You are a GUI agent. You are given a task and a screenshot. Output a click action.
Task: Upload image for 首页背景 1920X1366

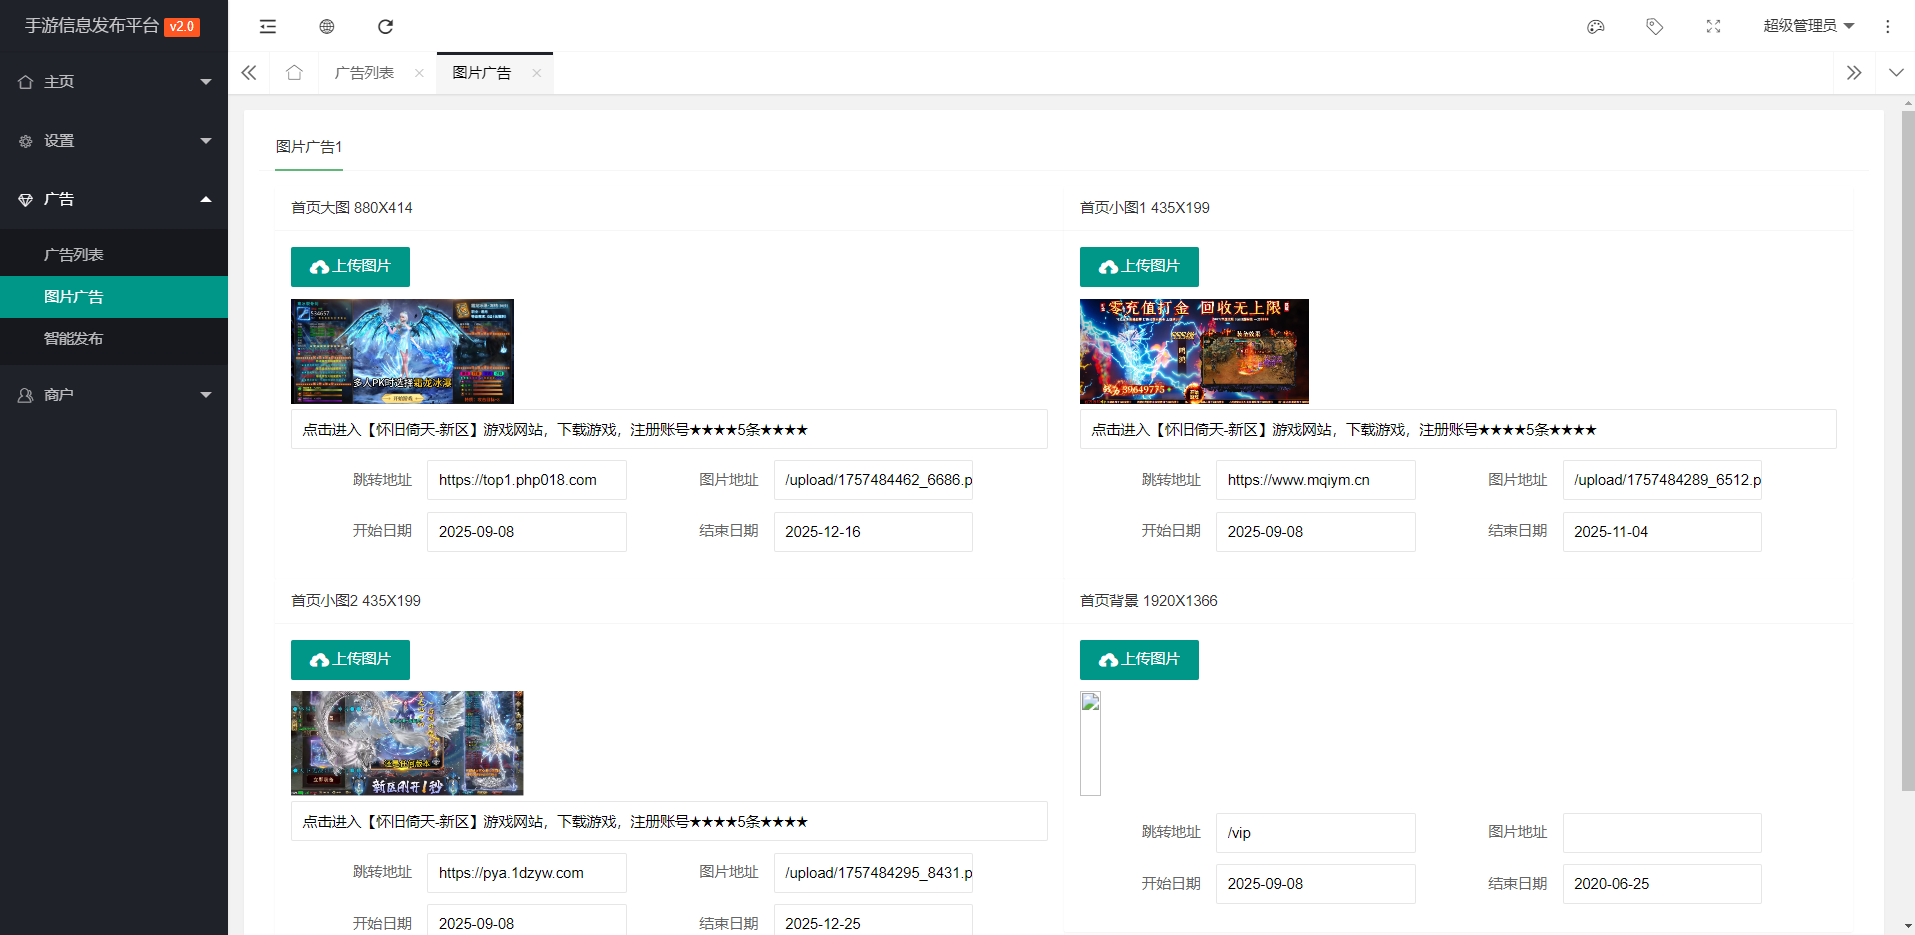(x=1139, y=660)
